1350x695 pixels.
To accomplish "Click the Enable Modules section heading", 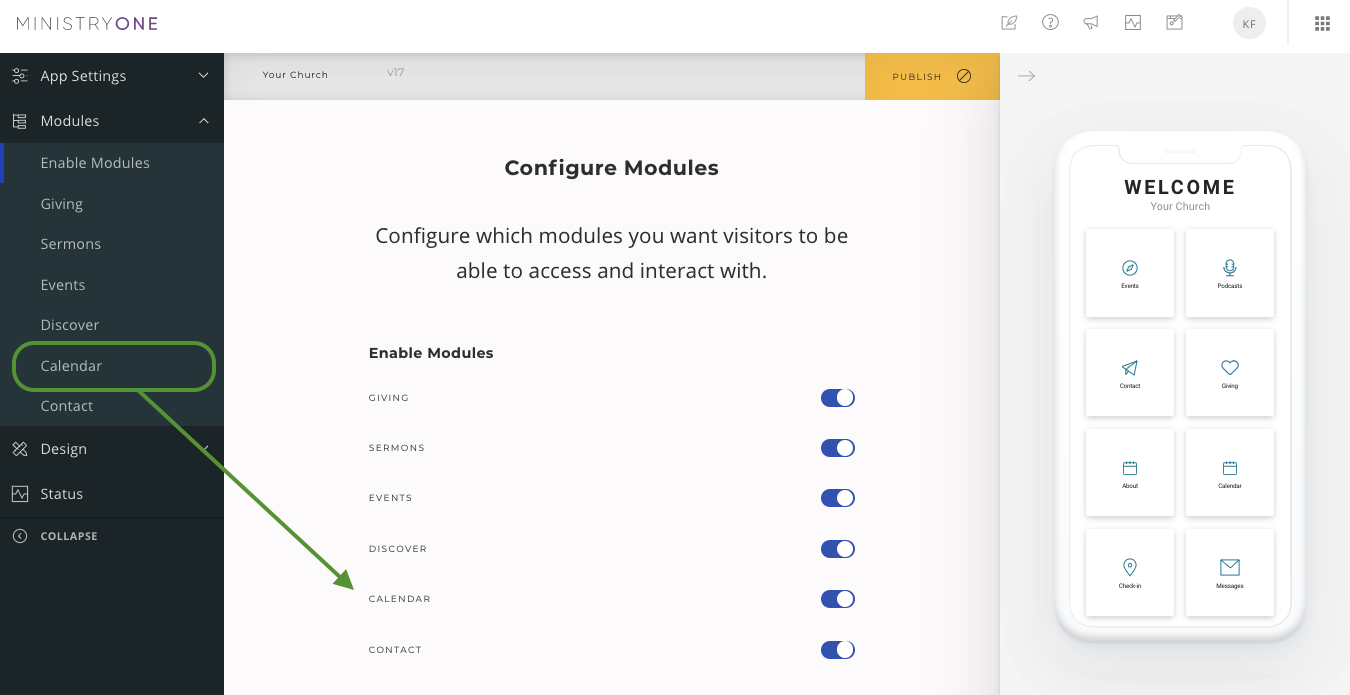I will click(431, 353).
